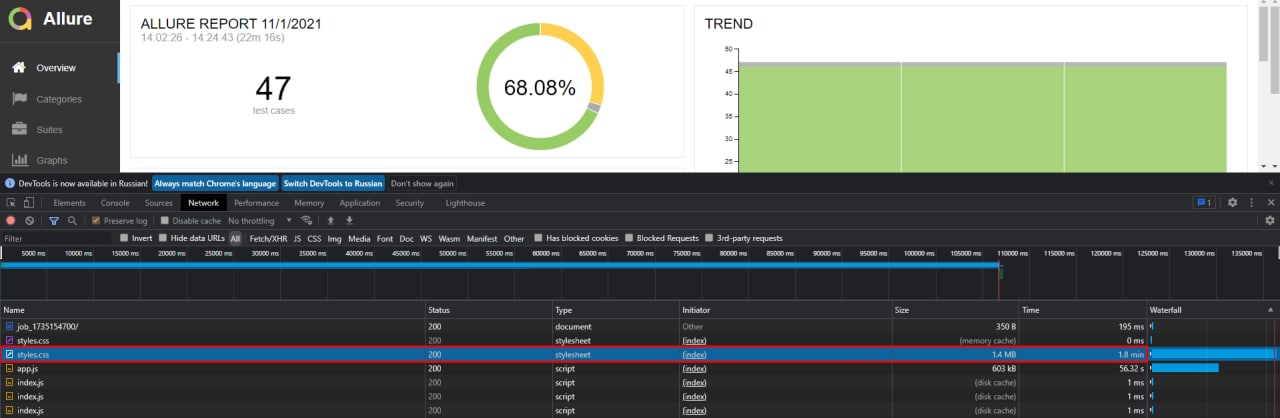Toggle device toolbar emulation icon

click(x=30, y=203)
